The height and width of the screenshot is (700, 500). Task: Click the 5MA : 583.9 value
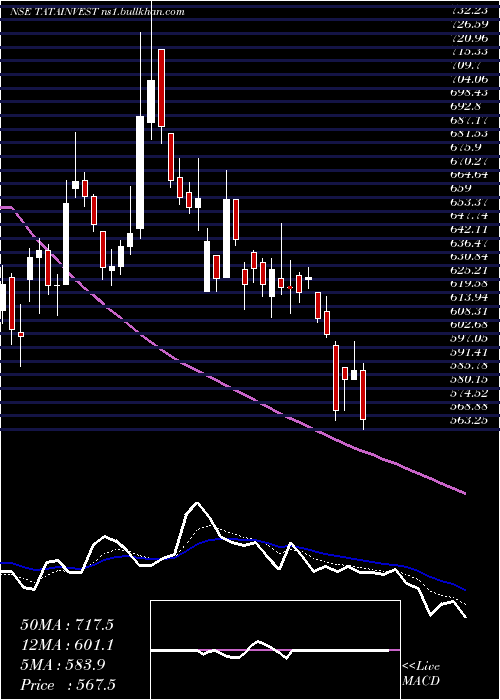click(x=63, y=665)
